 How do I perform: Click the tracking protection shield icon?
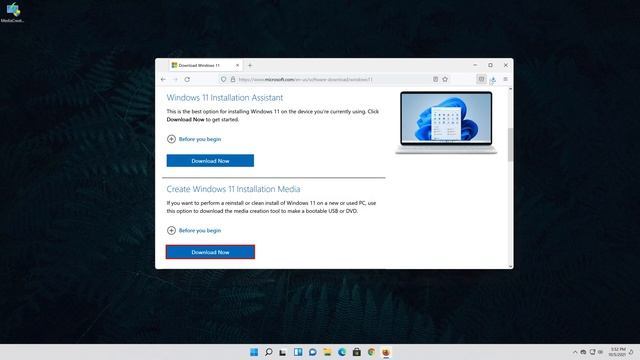(x=223, y=80)
